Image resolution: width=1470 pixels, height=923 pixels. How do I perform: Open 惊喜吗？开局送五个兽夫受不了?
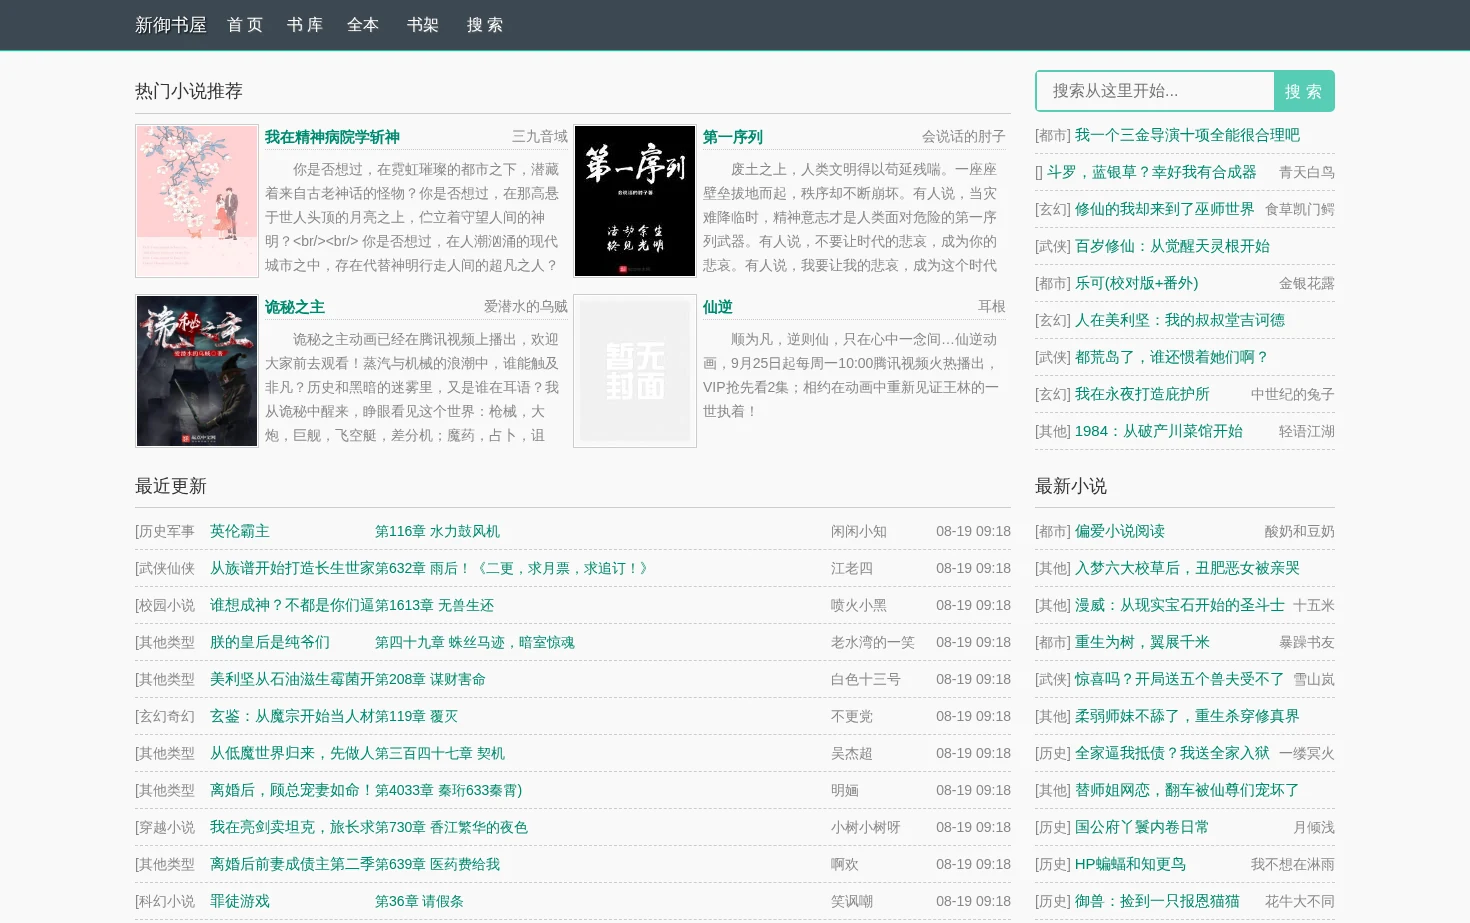coord(1180,679)
